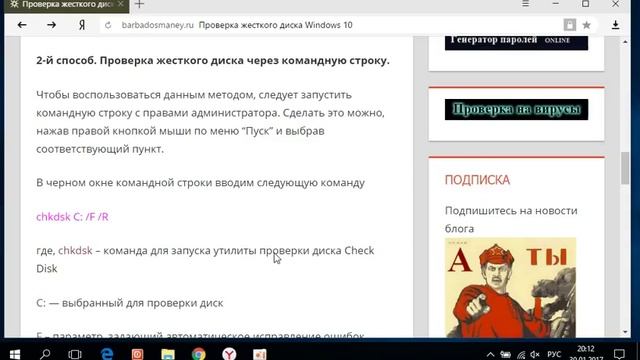The image size is (640, 360).
Task: Open the browser settings hamburger menu
Action: tap(526, 4)
